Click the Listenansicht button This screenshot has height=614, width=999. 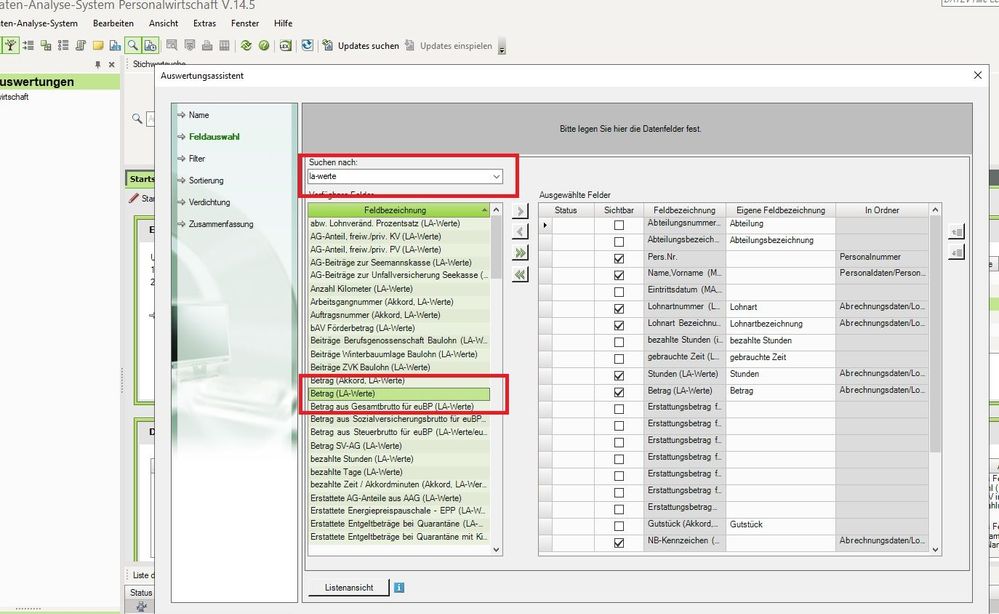pos(348,587)
